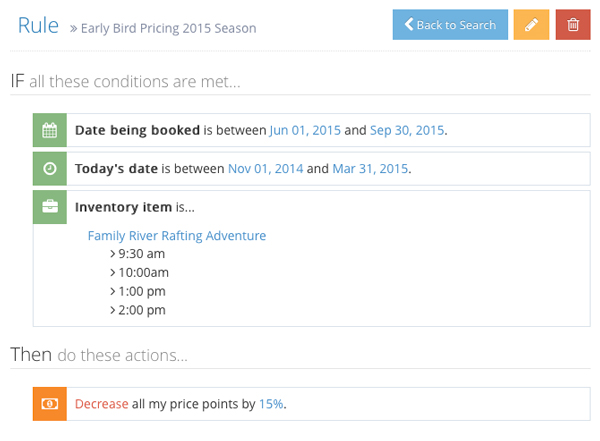This screenshot has width=600, height=441.
Task: Go back using Back to Search button
Action: coord(450,25)
